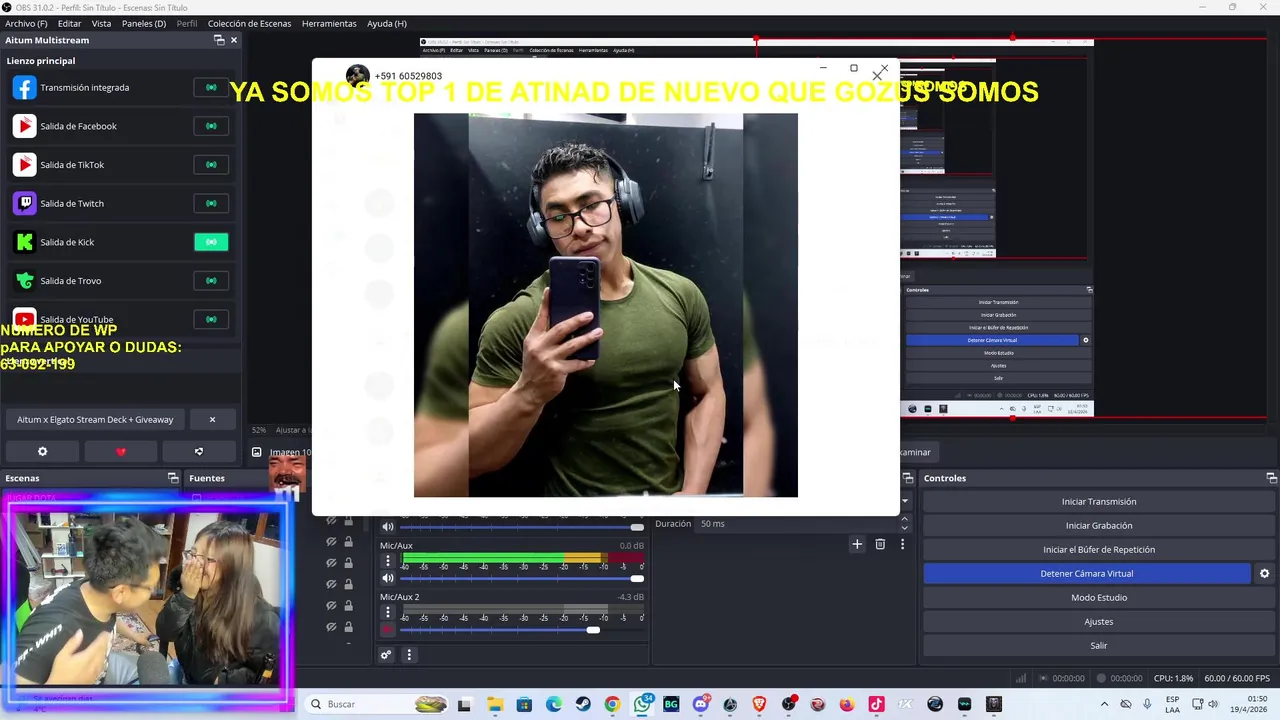The image size is (1280, 720).
Task: Start the replay buffer (Búfer de Repetición)
Action: [1098, 550]
